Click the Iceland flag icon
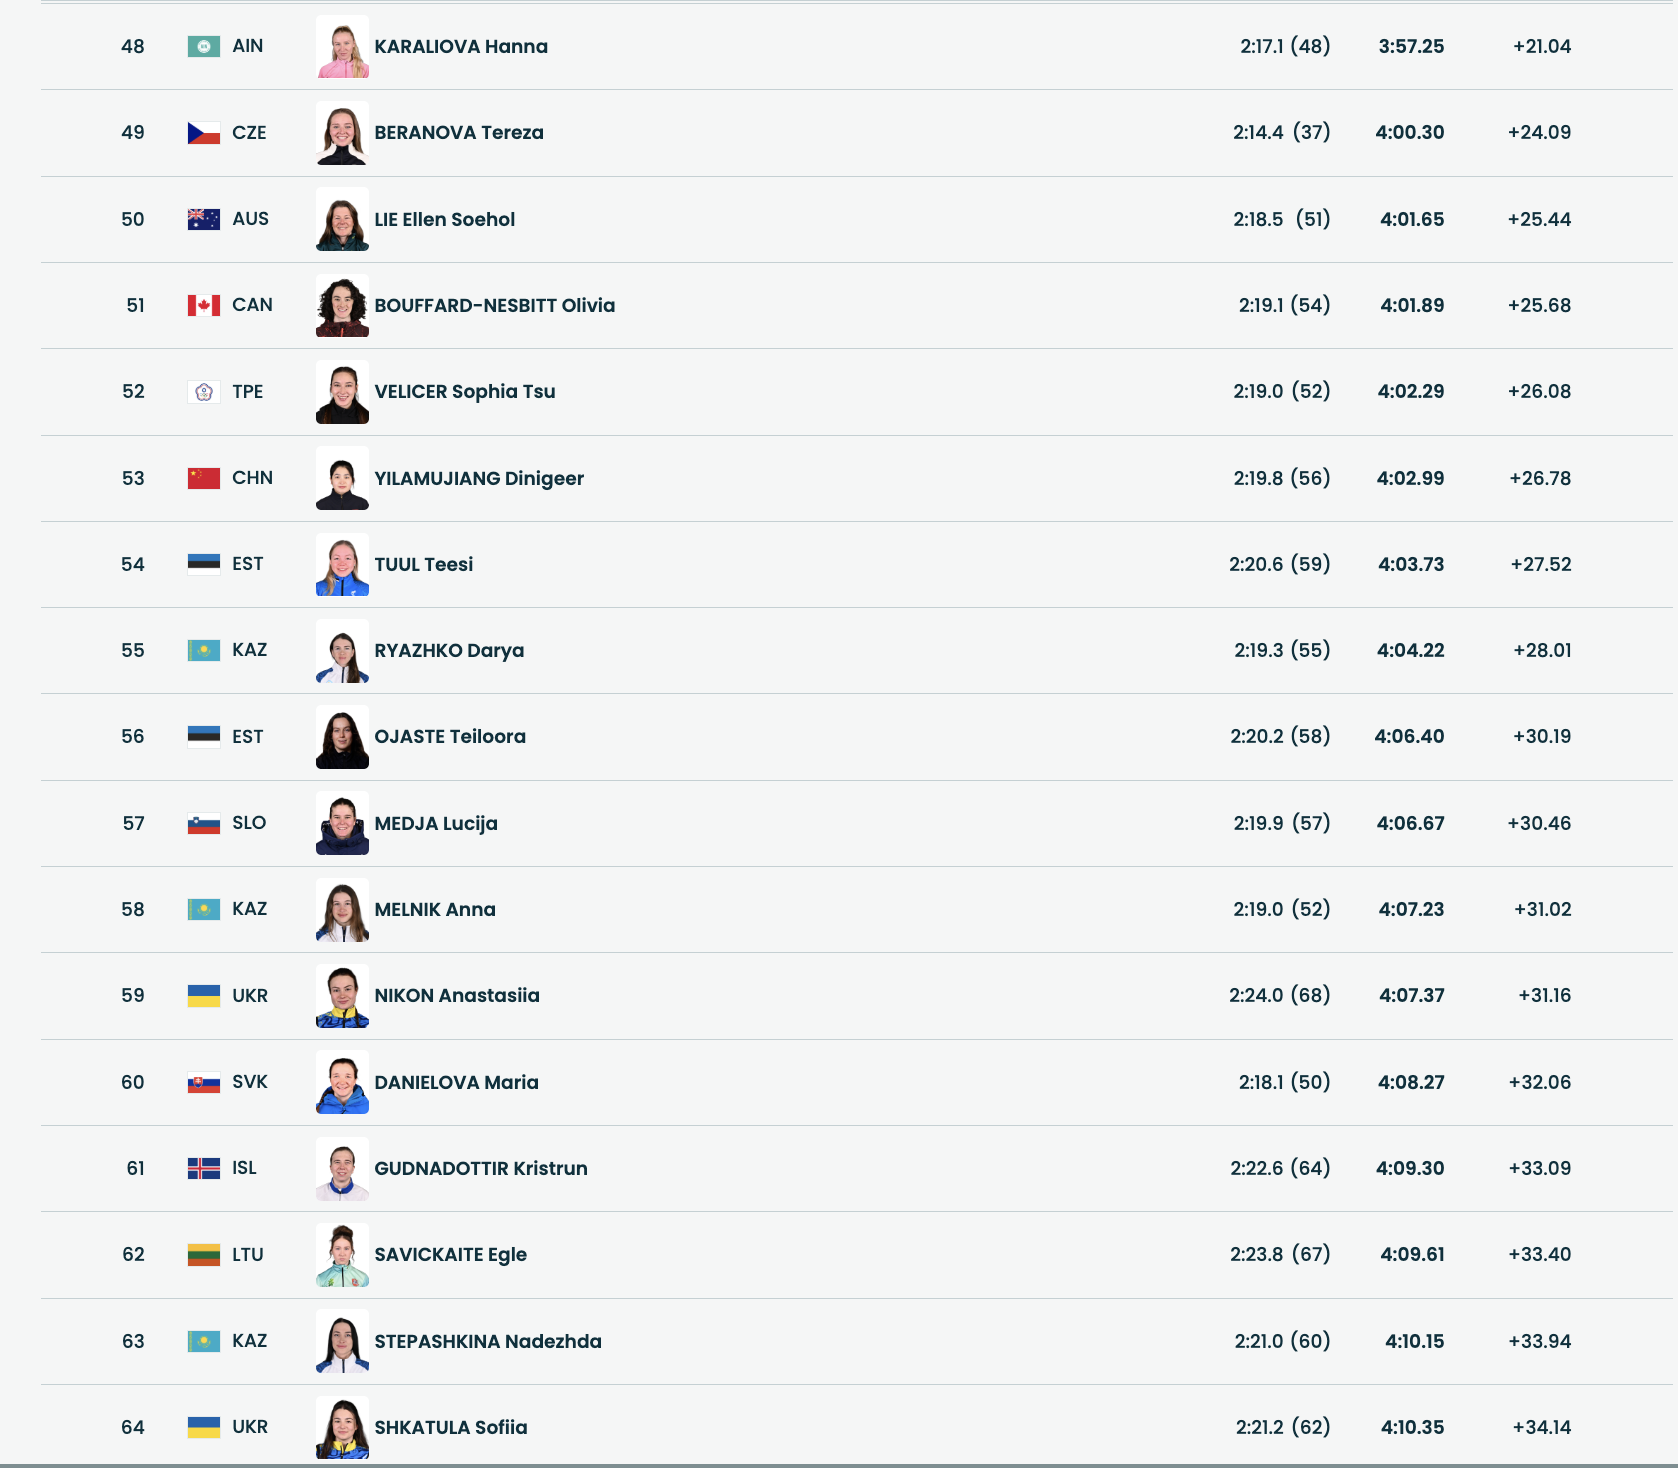 (x=203, y=1168)
